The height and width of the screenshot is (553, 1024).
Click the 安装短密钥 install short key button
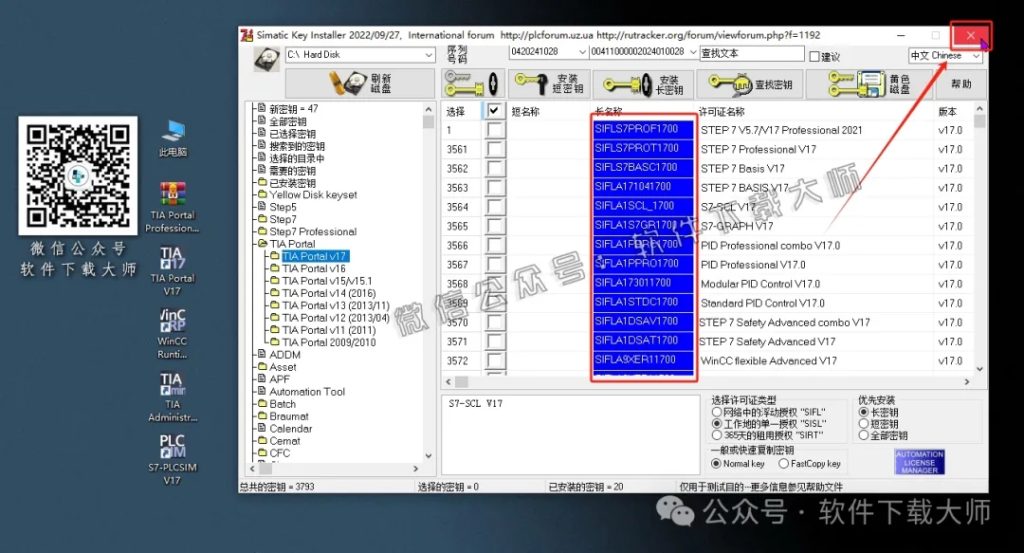[549, 84]
